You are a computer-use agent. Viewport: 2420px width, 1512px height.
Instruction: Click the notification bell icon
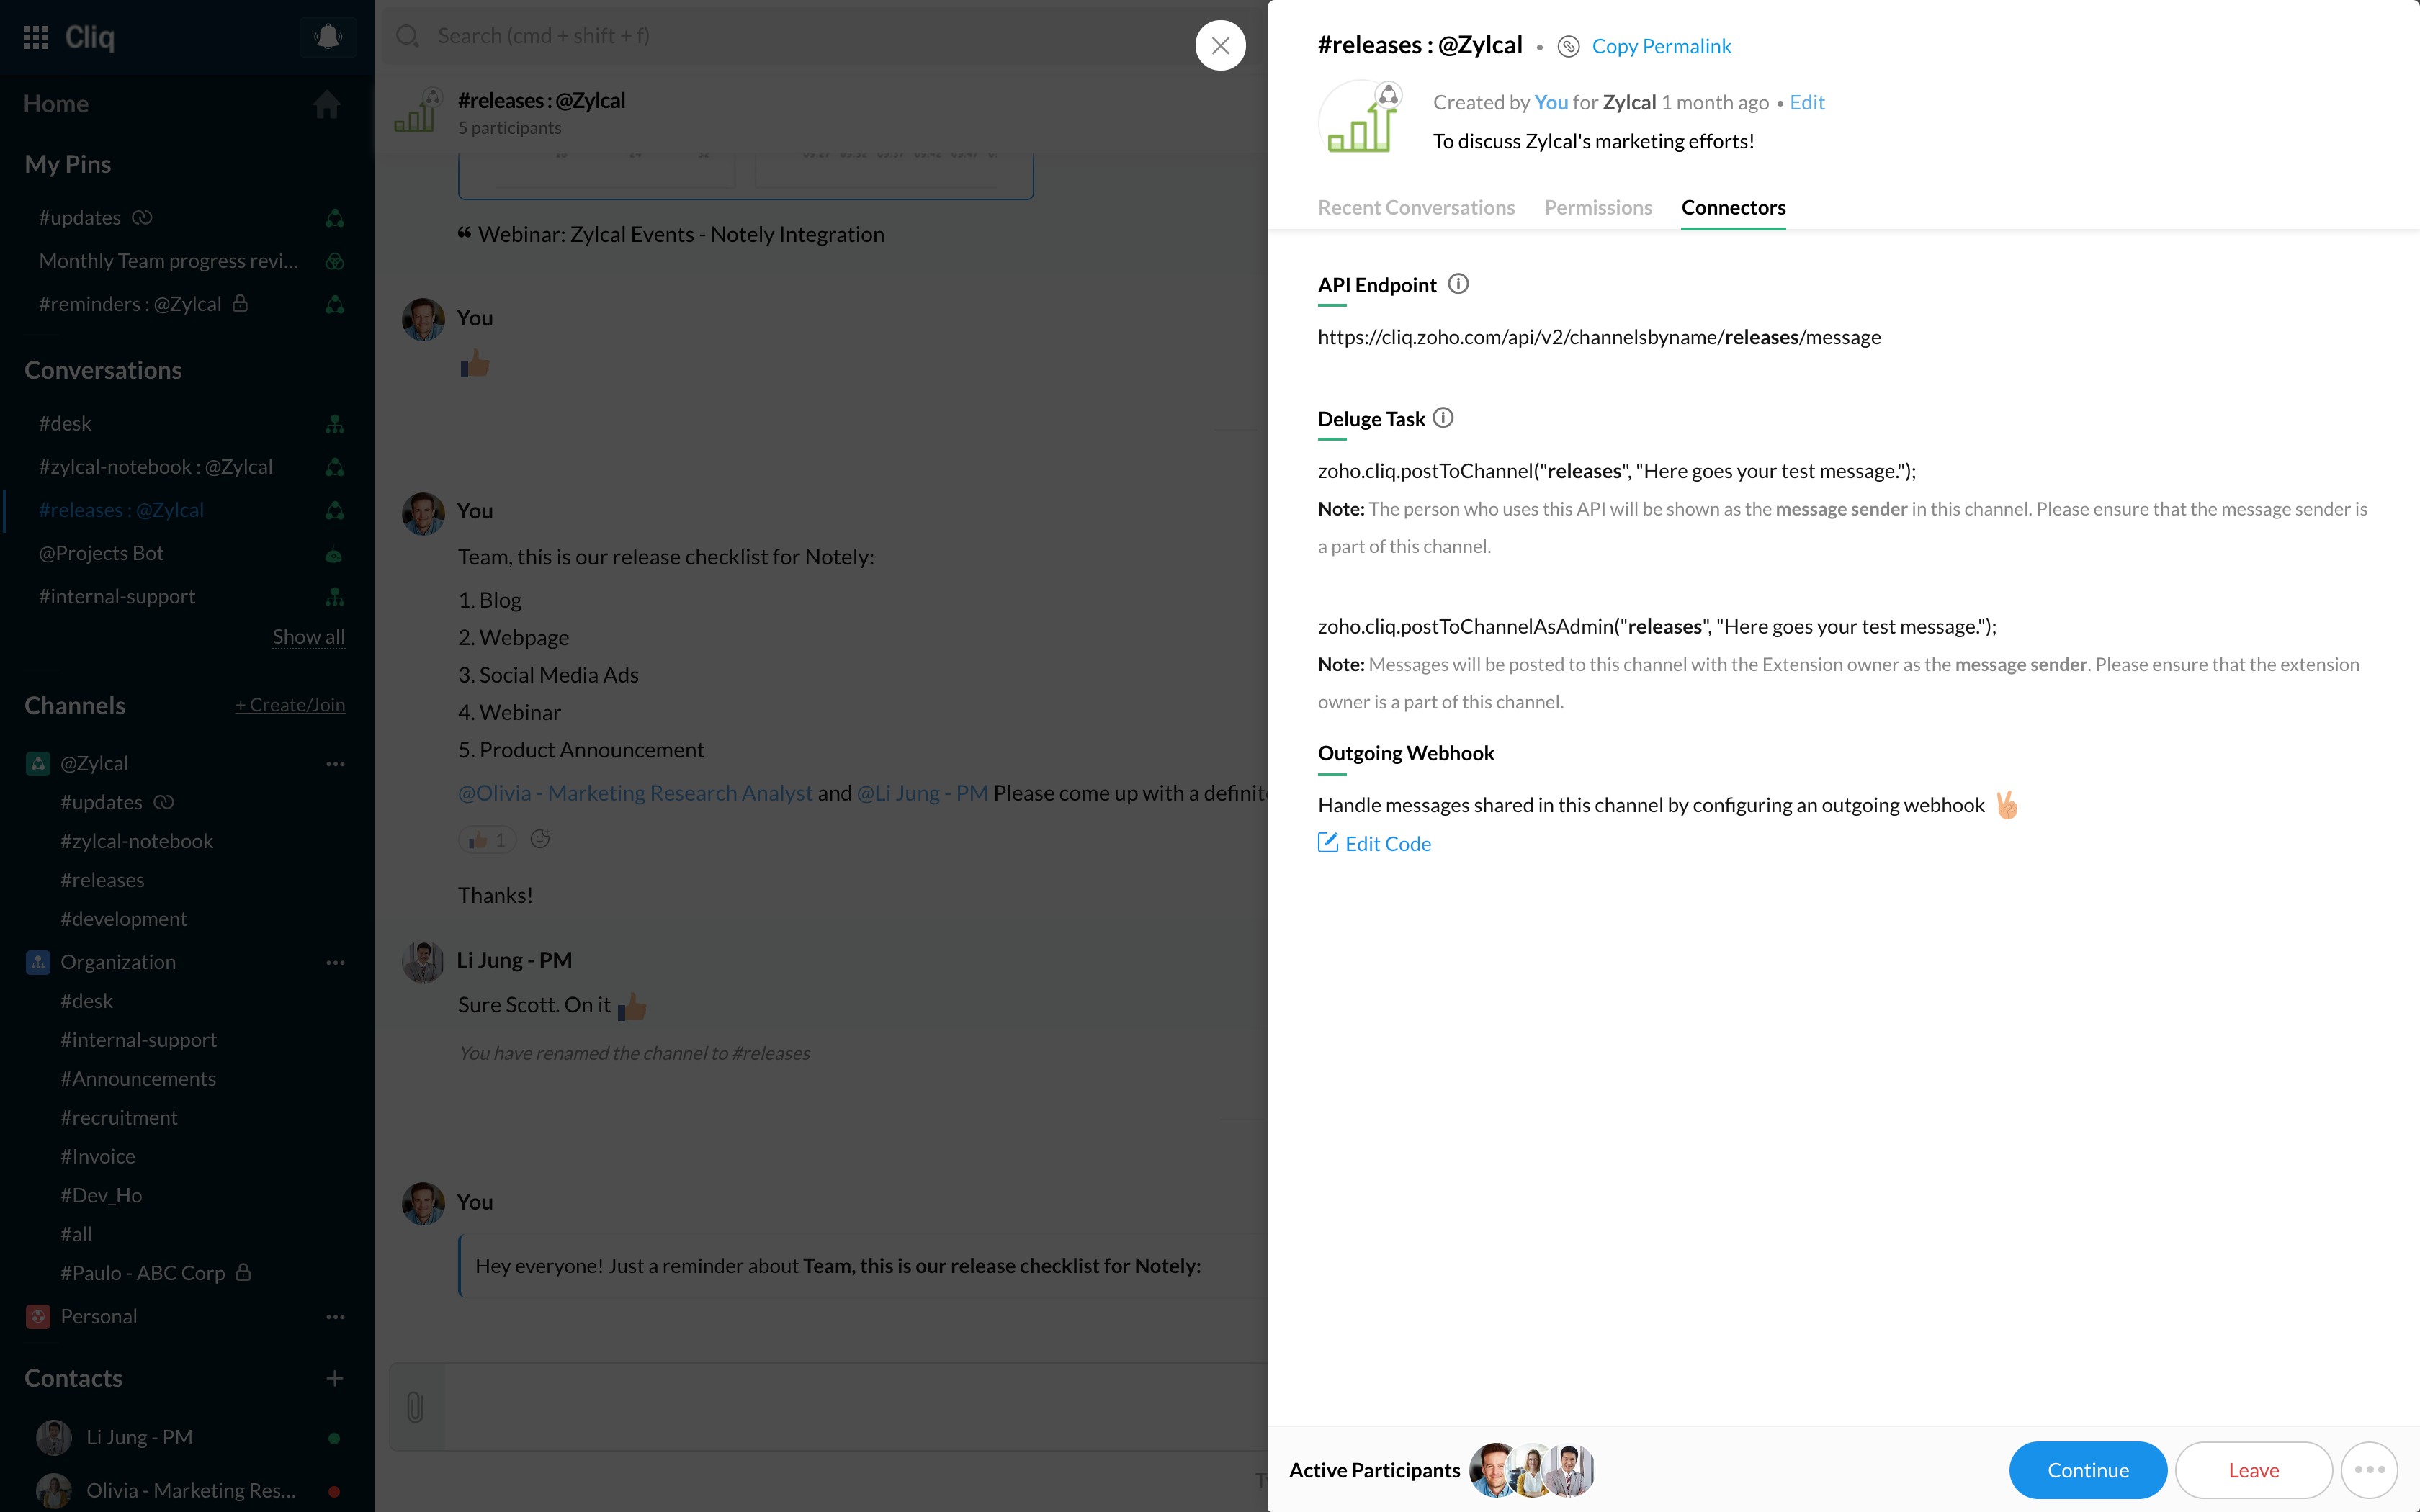pyautogui.click(x=327, y=37)
